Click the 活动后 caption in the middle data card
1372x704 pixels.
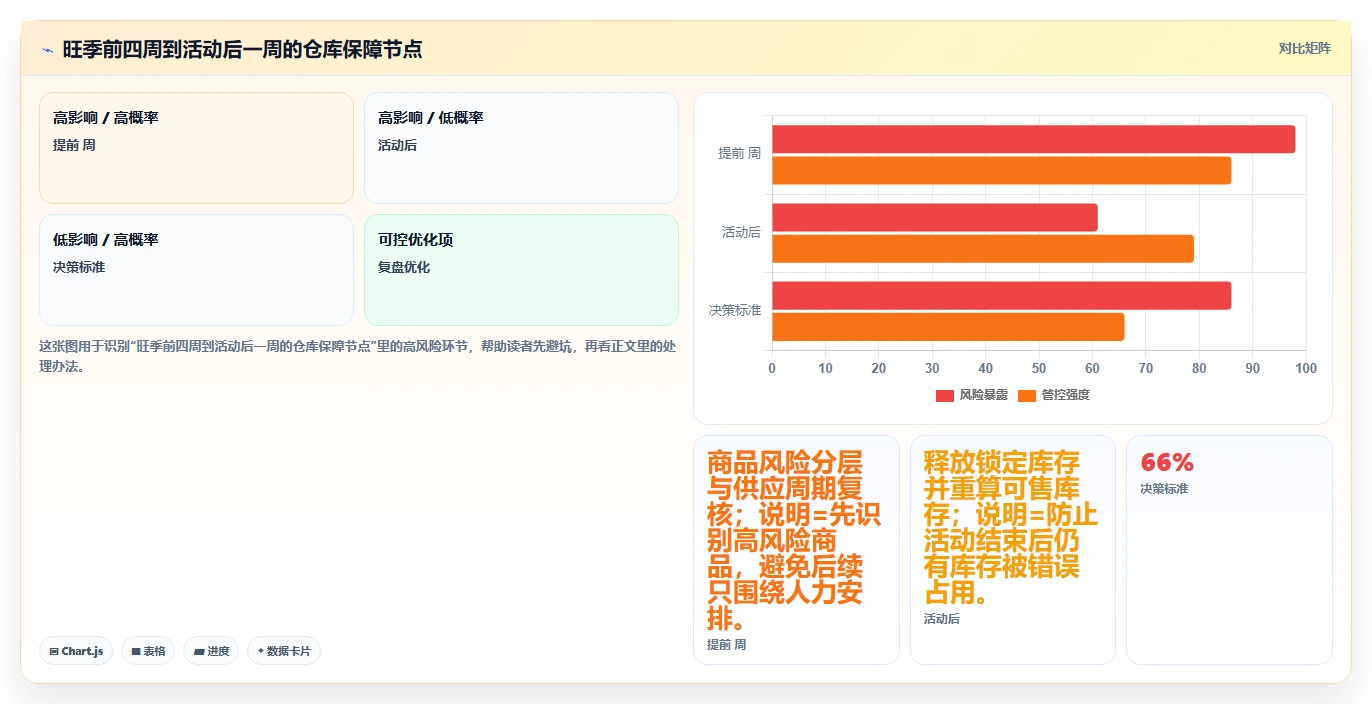(x=942, y=619)
